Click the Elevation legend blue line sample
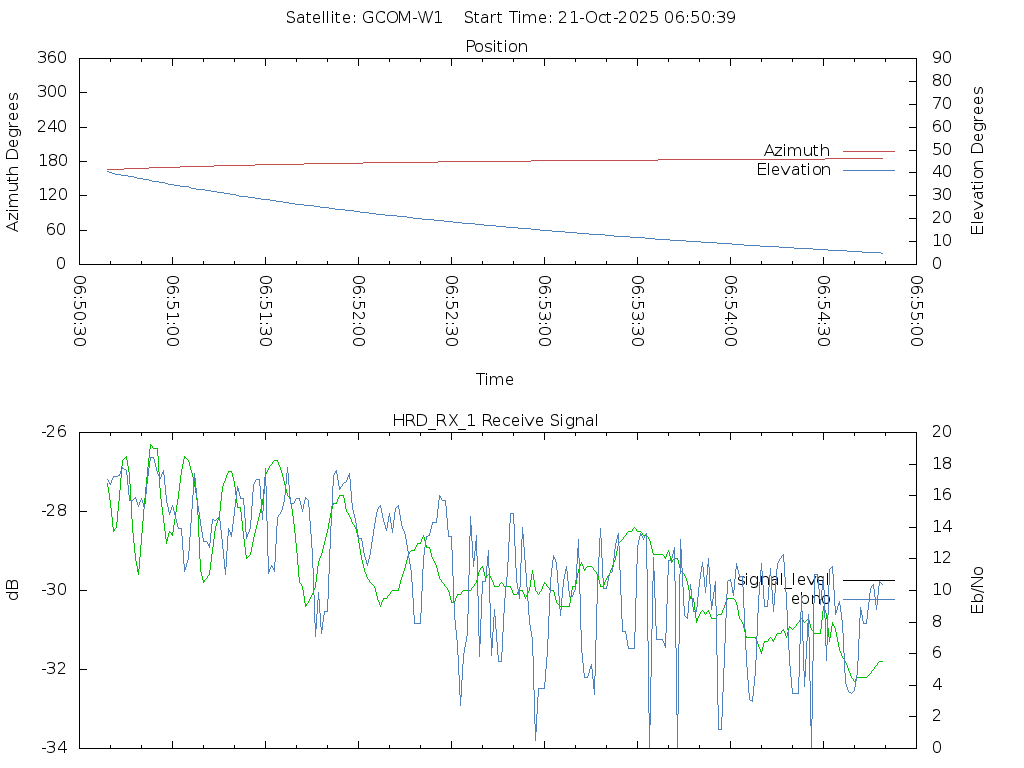The image size is (1024, 768). (x=868, y=170)
